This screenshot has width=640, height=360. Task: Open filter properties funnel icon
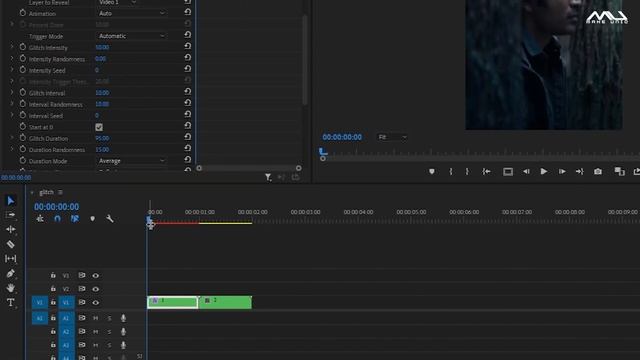[268, 177]
